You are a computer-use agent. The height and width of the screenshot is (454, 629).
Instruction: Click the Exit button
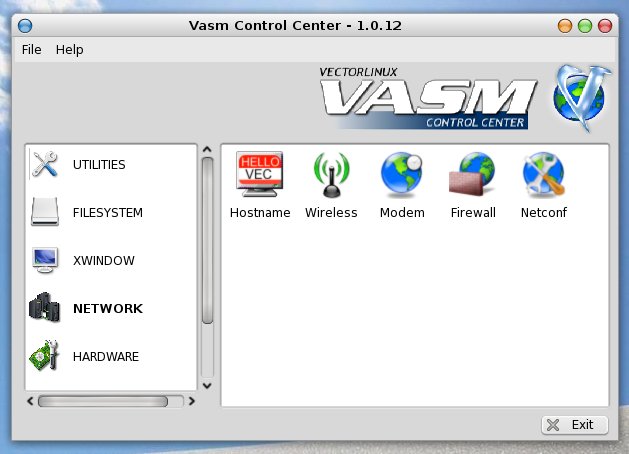[x=574, y=425]
